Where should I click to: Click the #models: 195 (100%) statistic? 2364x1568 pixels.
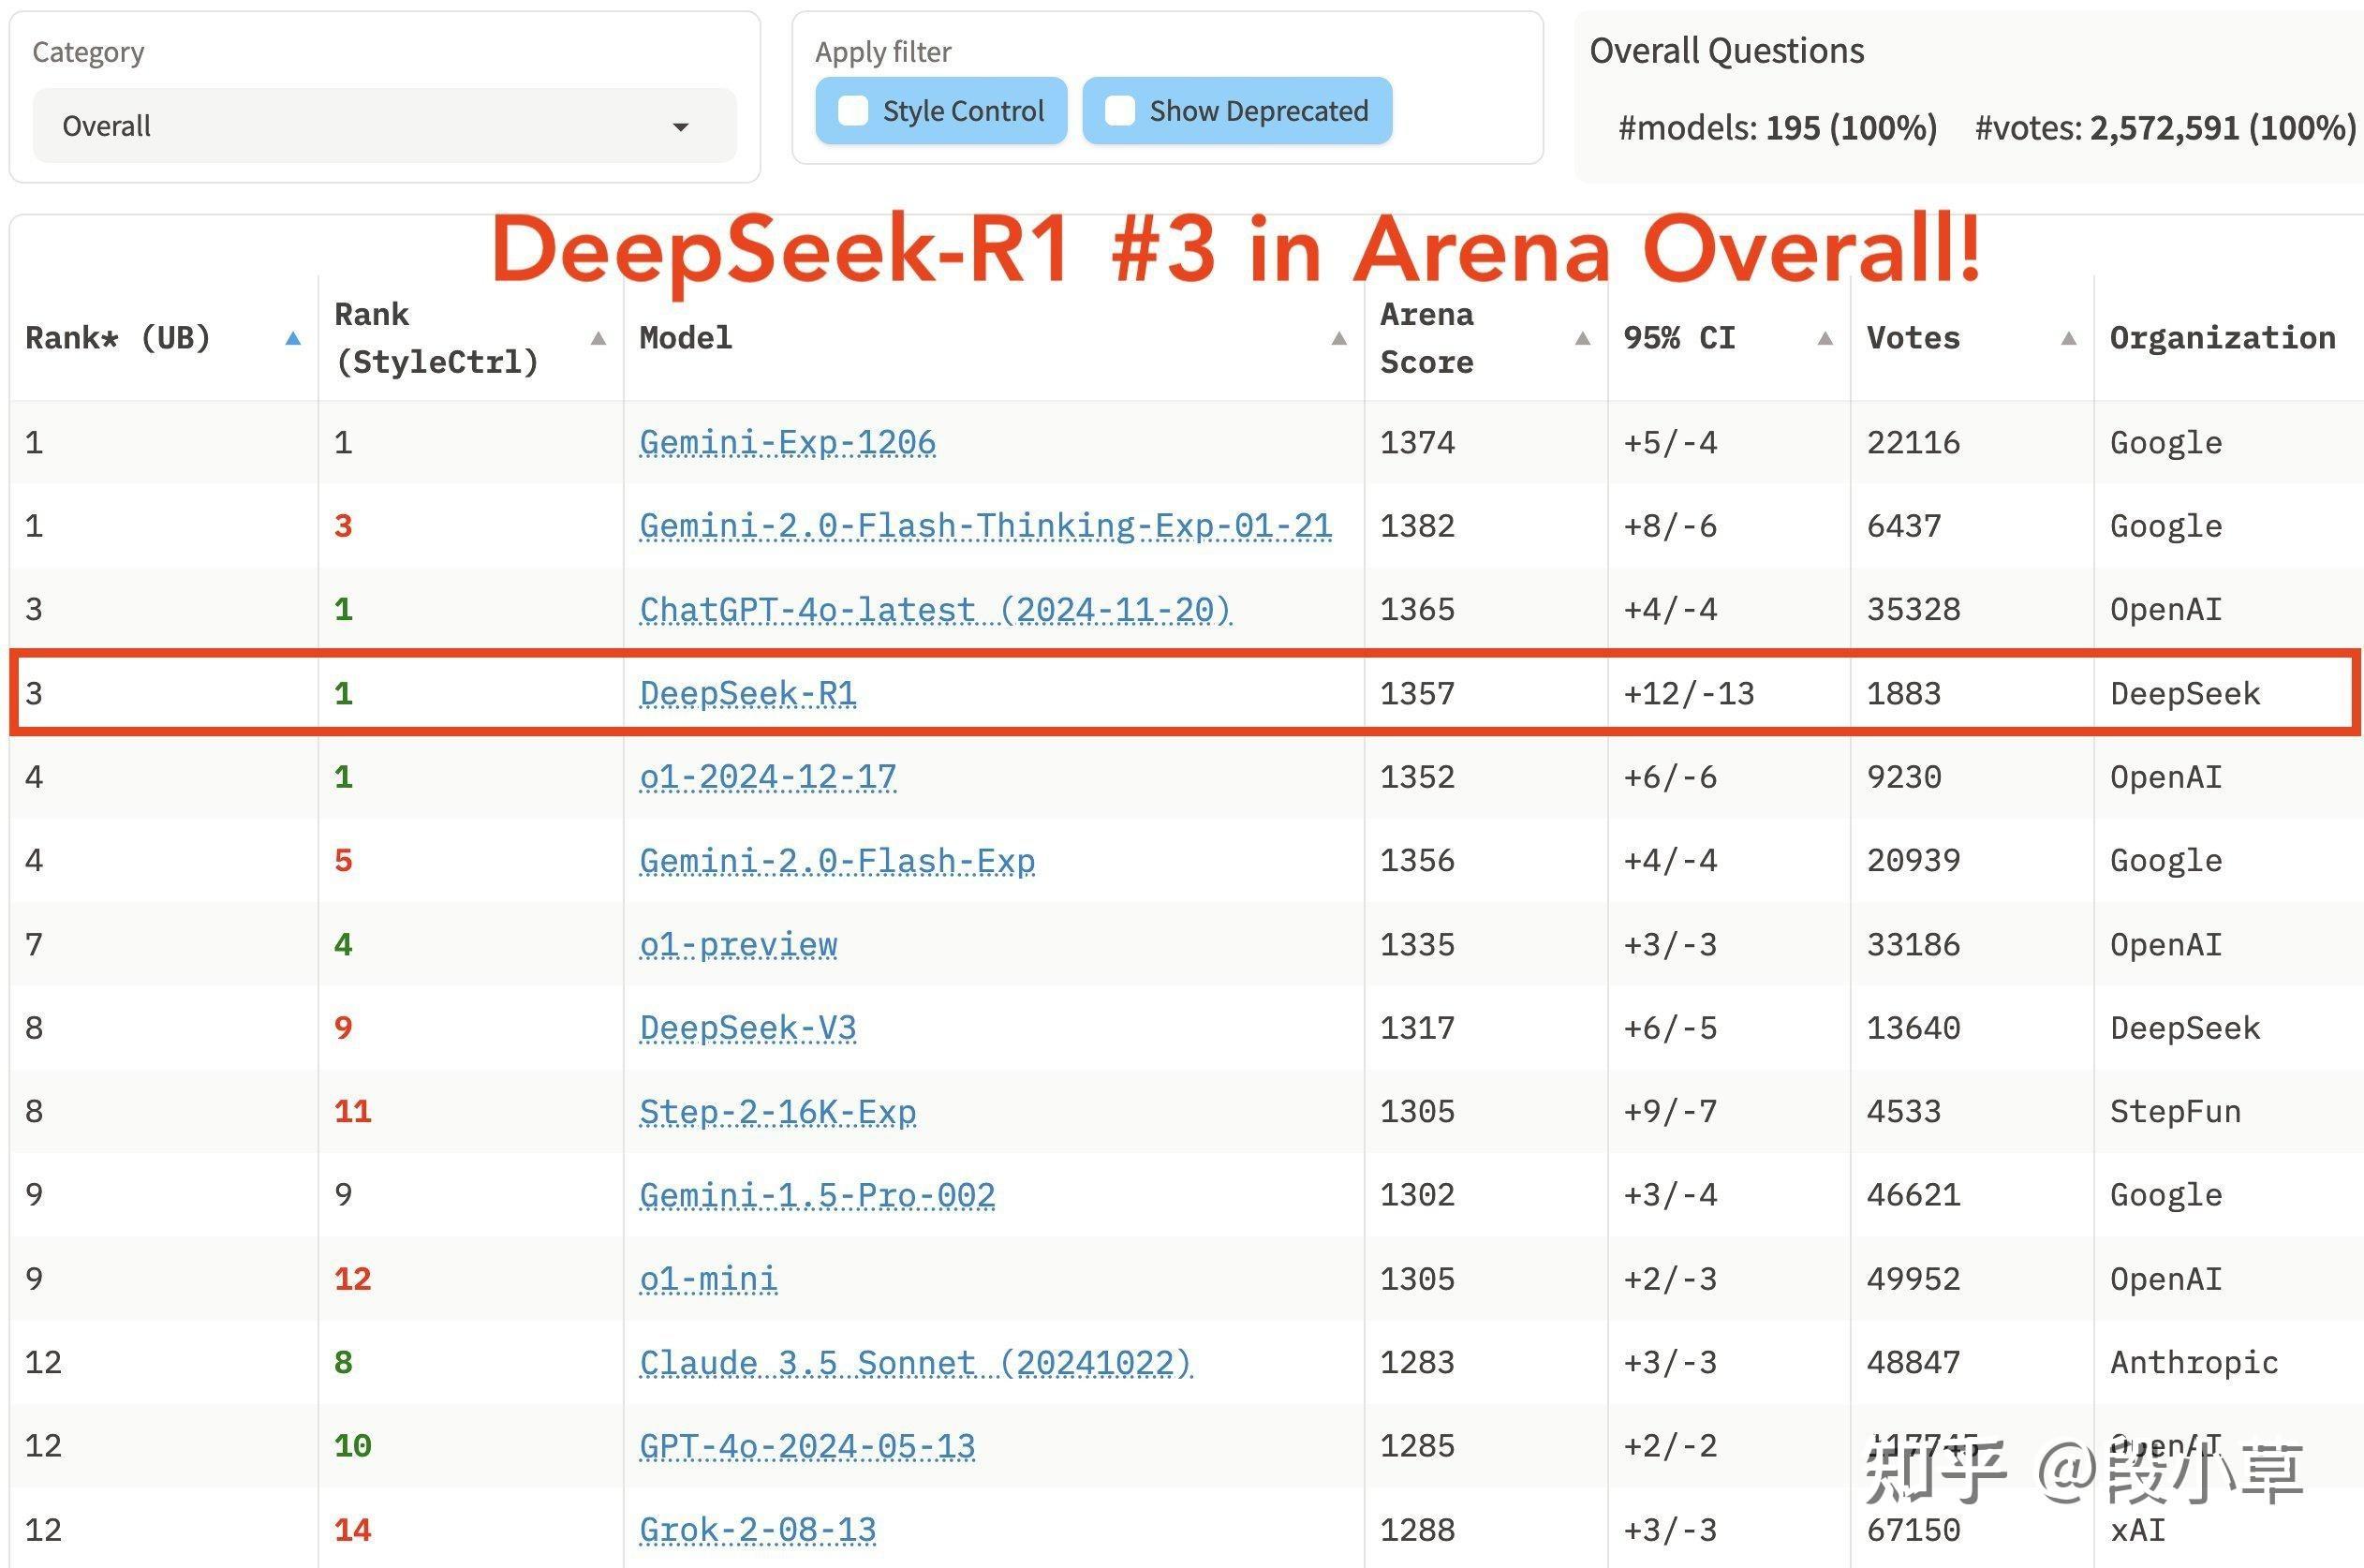click(1778, 128)
